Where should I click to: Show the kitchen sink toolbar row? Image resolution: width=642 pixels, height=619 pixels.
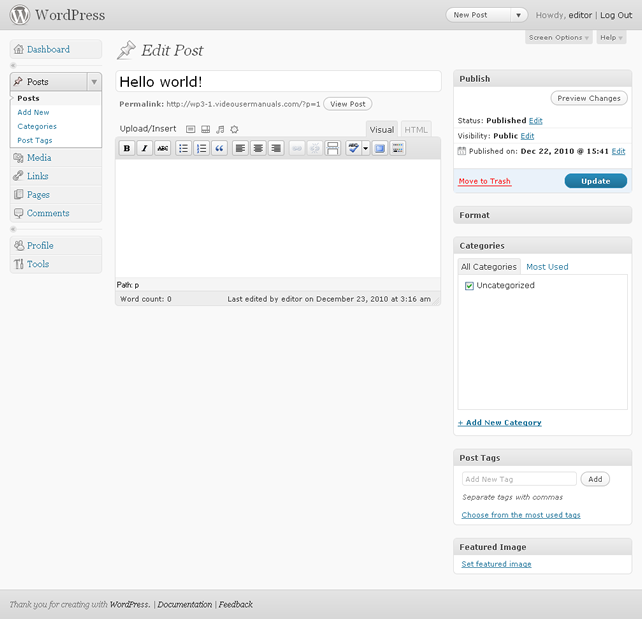[x=398, y=148]
